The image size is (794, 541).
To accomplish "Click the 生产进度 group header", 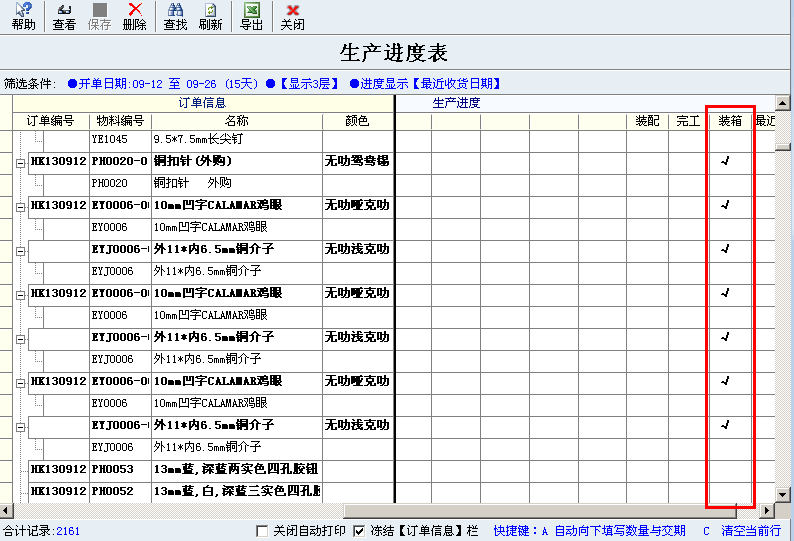I will pos(456,103).
